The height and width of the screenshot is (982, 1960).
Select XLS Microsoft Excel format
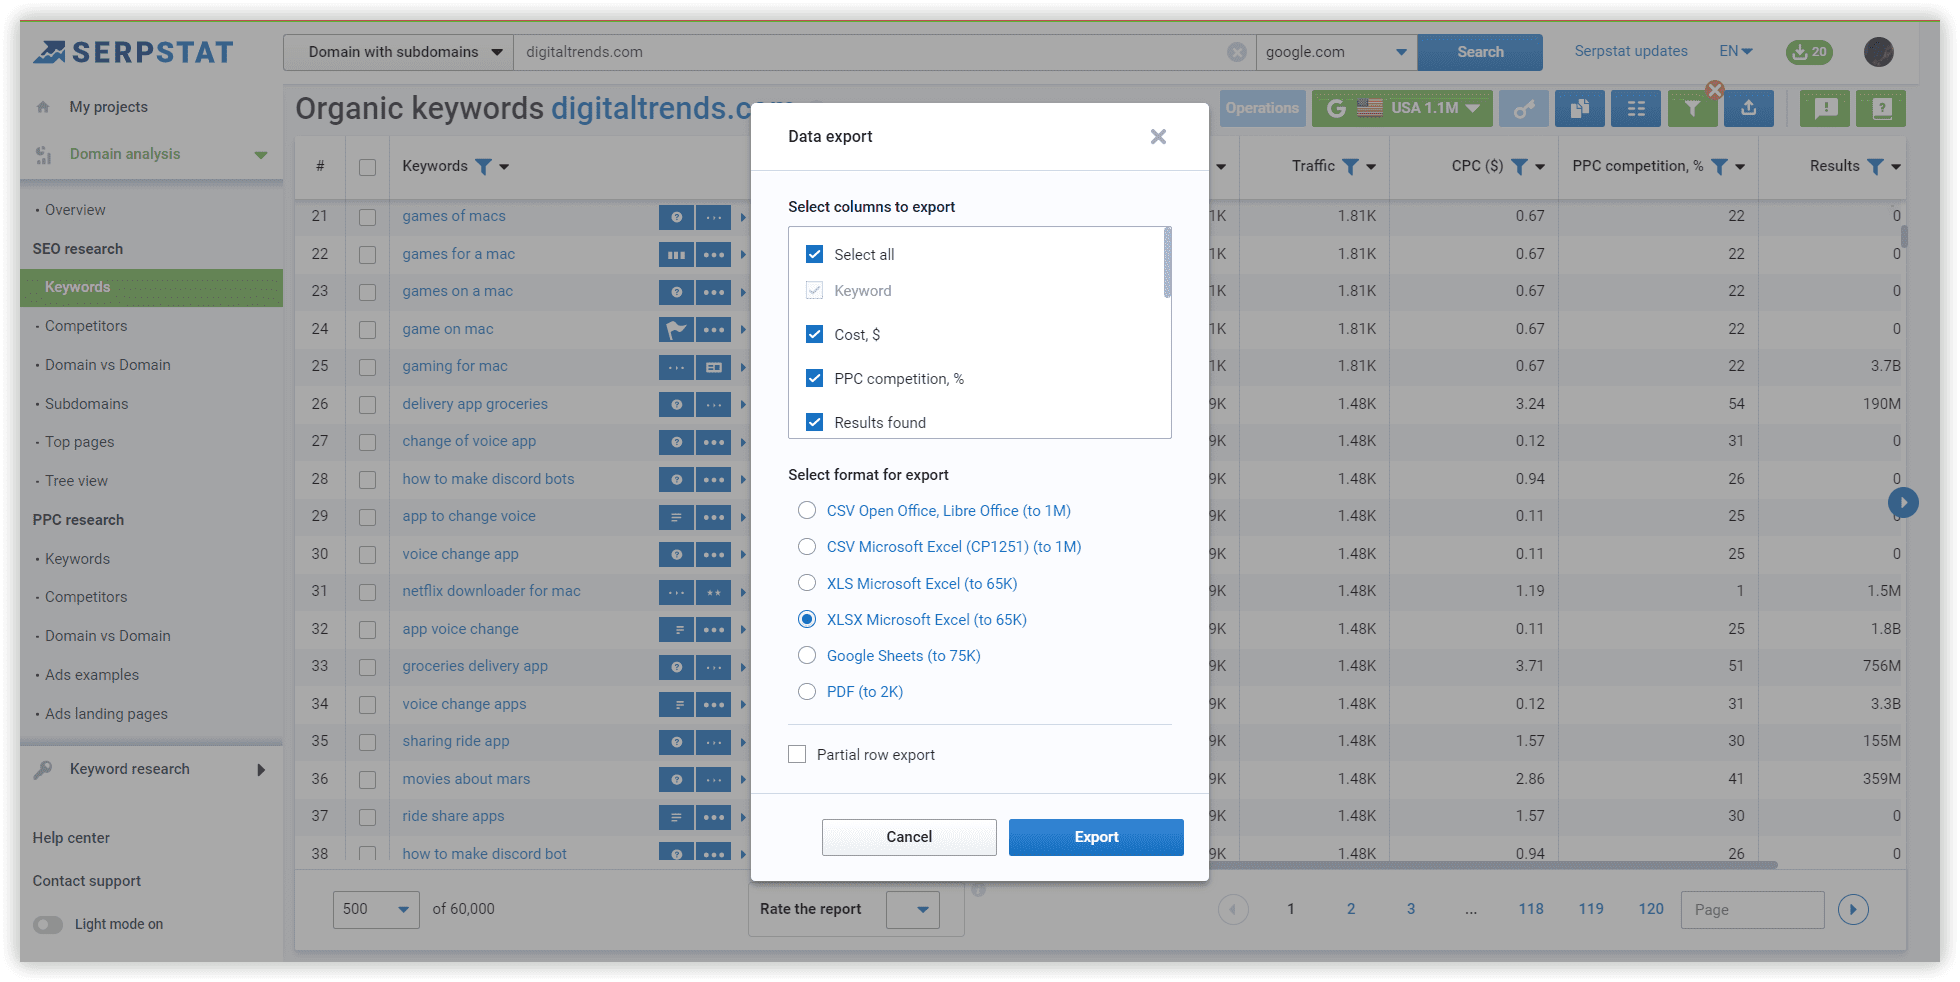tap(807, 583)
